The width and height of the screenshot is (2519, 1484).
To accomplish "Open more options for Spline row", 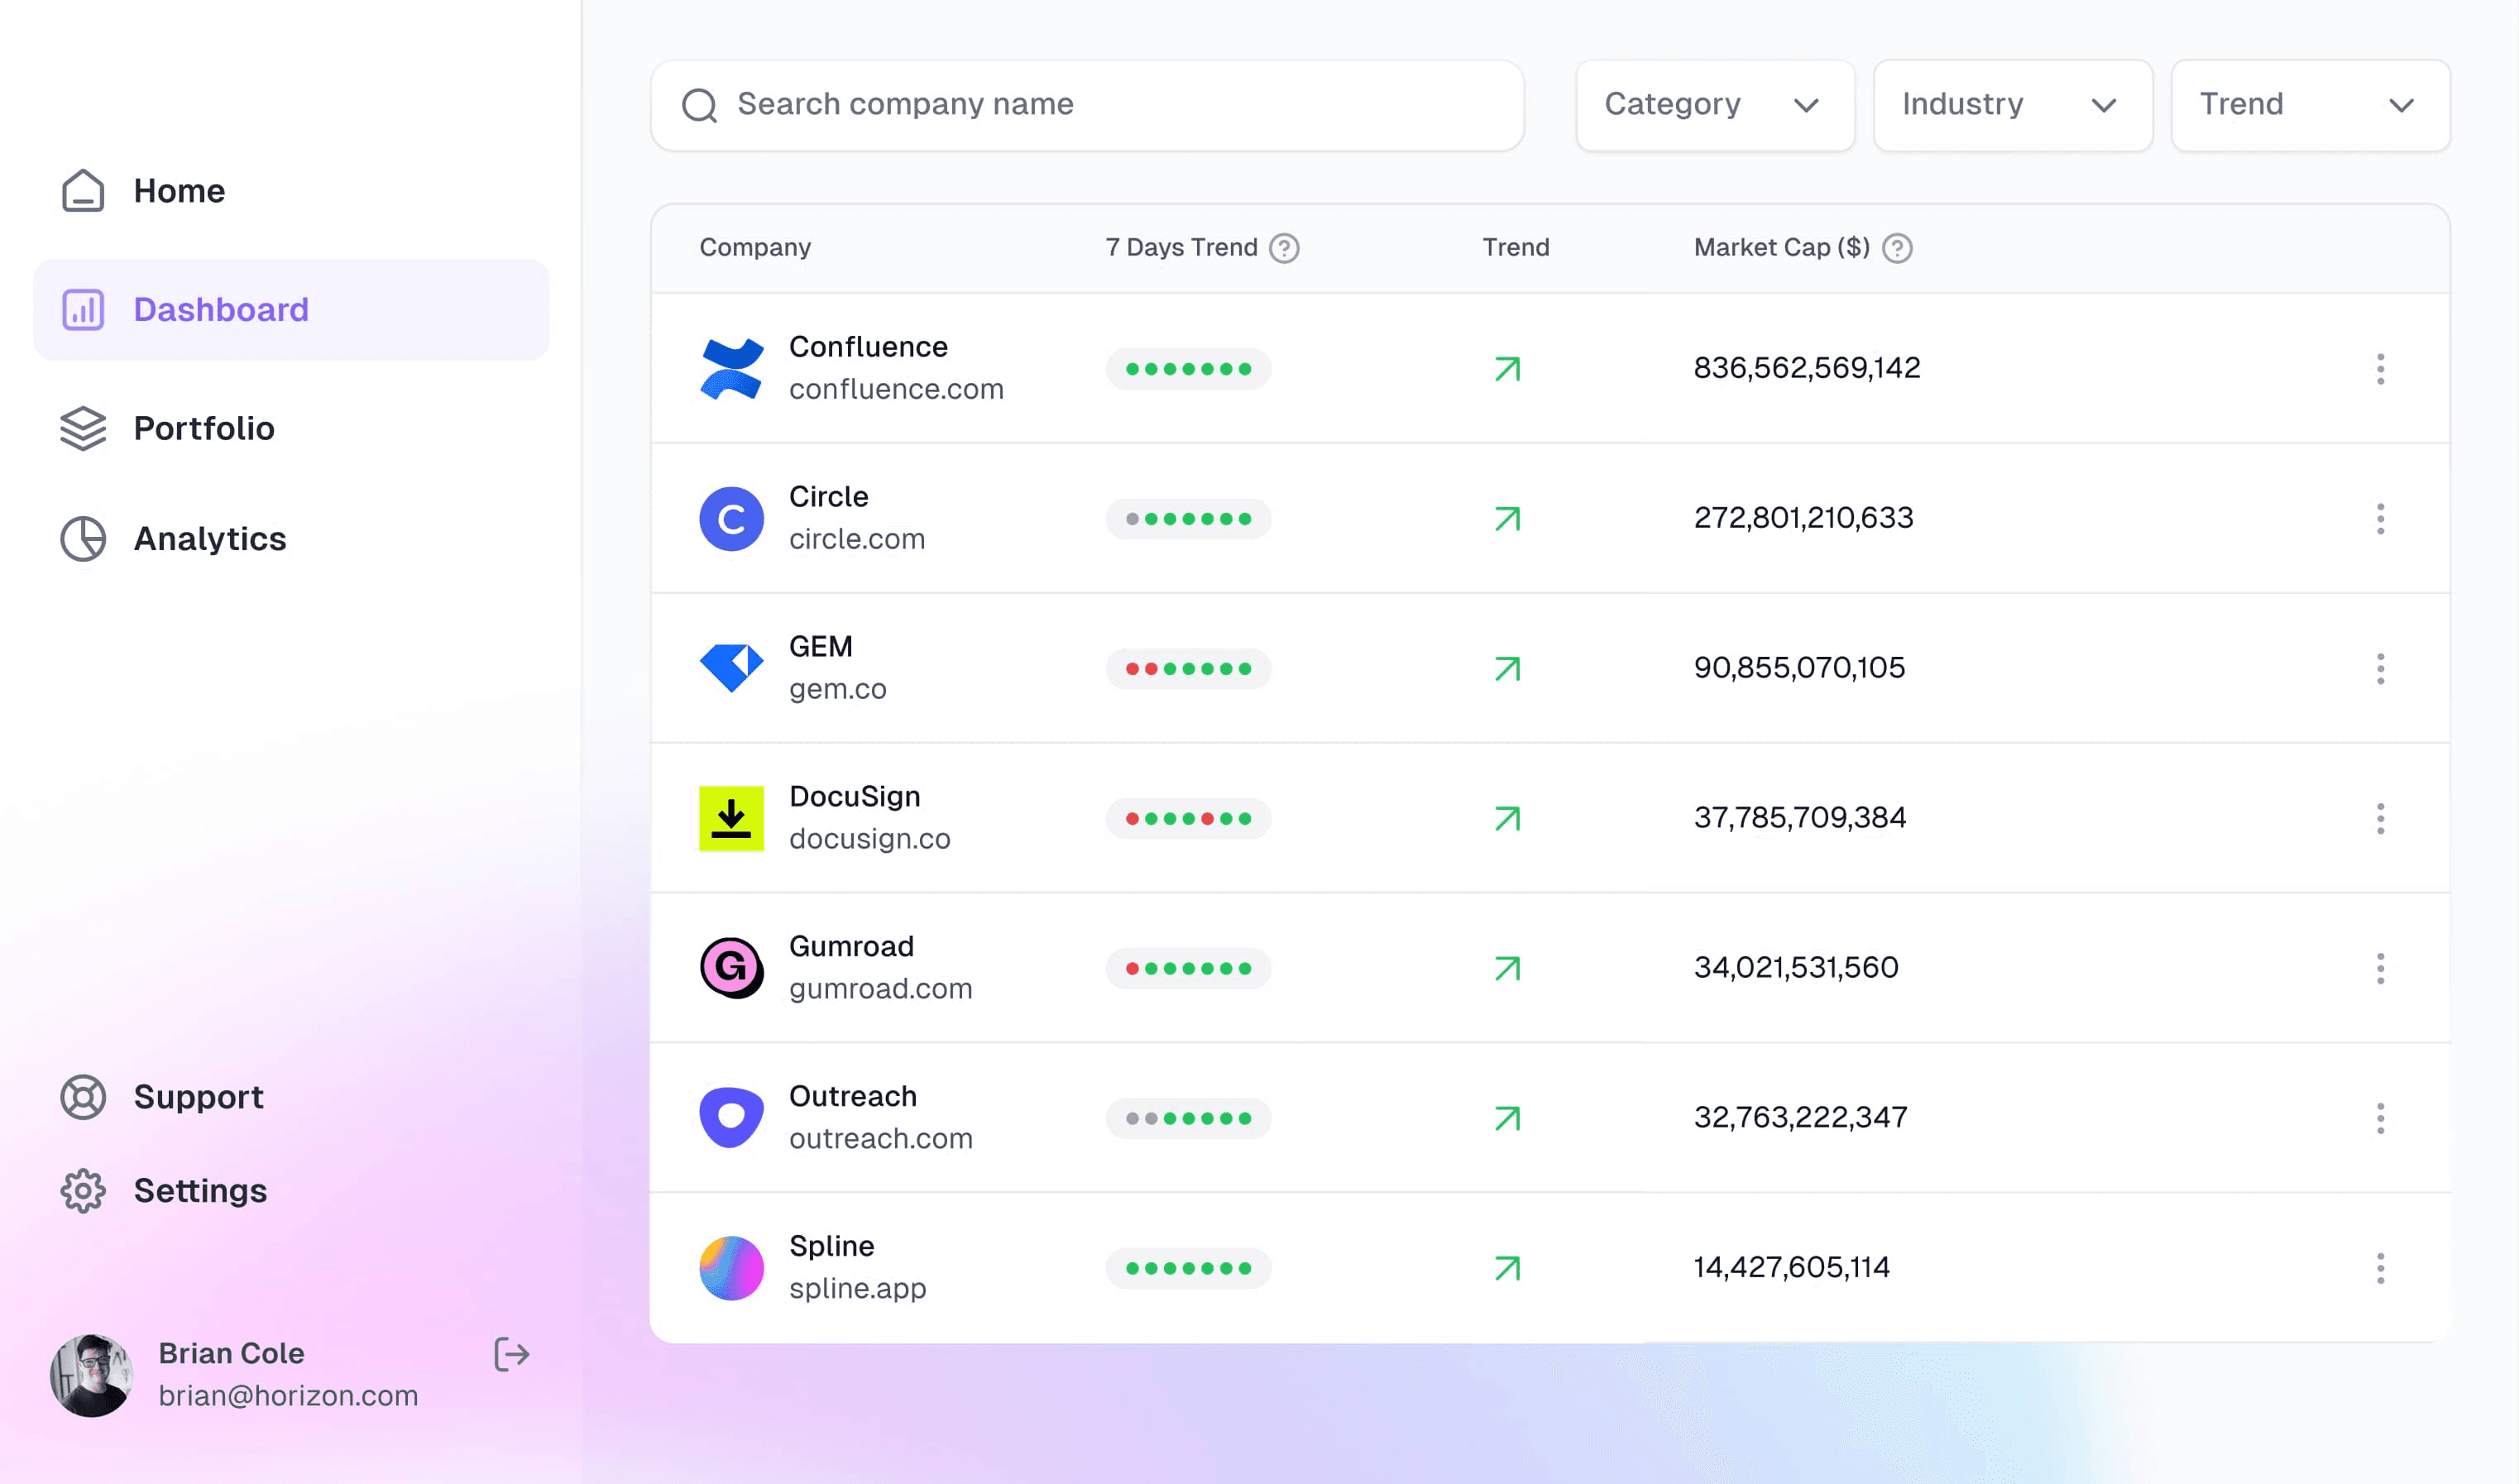I will click(x=2380, y=1268).
